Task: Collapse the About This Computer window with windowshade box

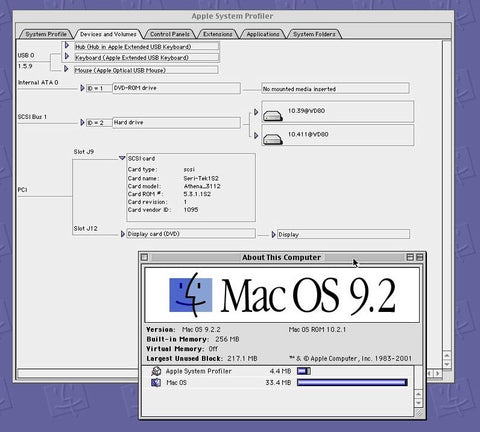Action: (419, 257)
